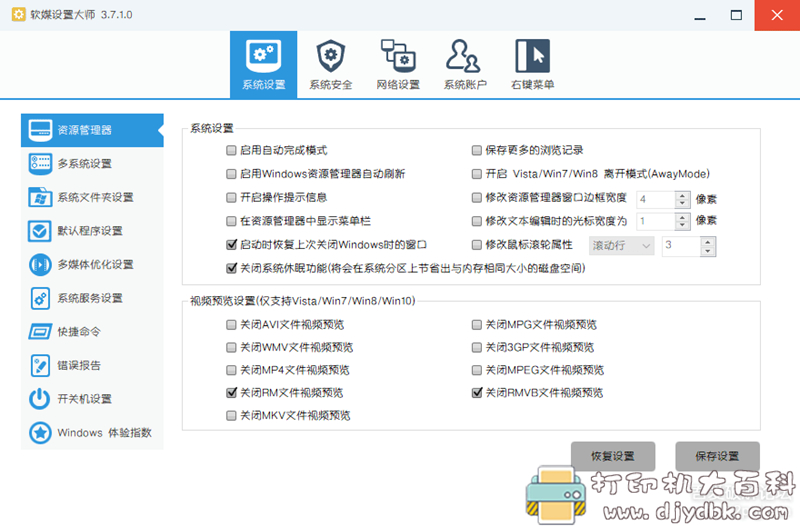Select the 资源管理器 sidebar icon
This screenshot has width=800, height=526.
tap(40, 130)
